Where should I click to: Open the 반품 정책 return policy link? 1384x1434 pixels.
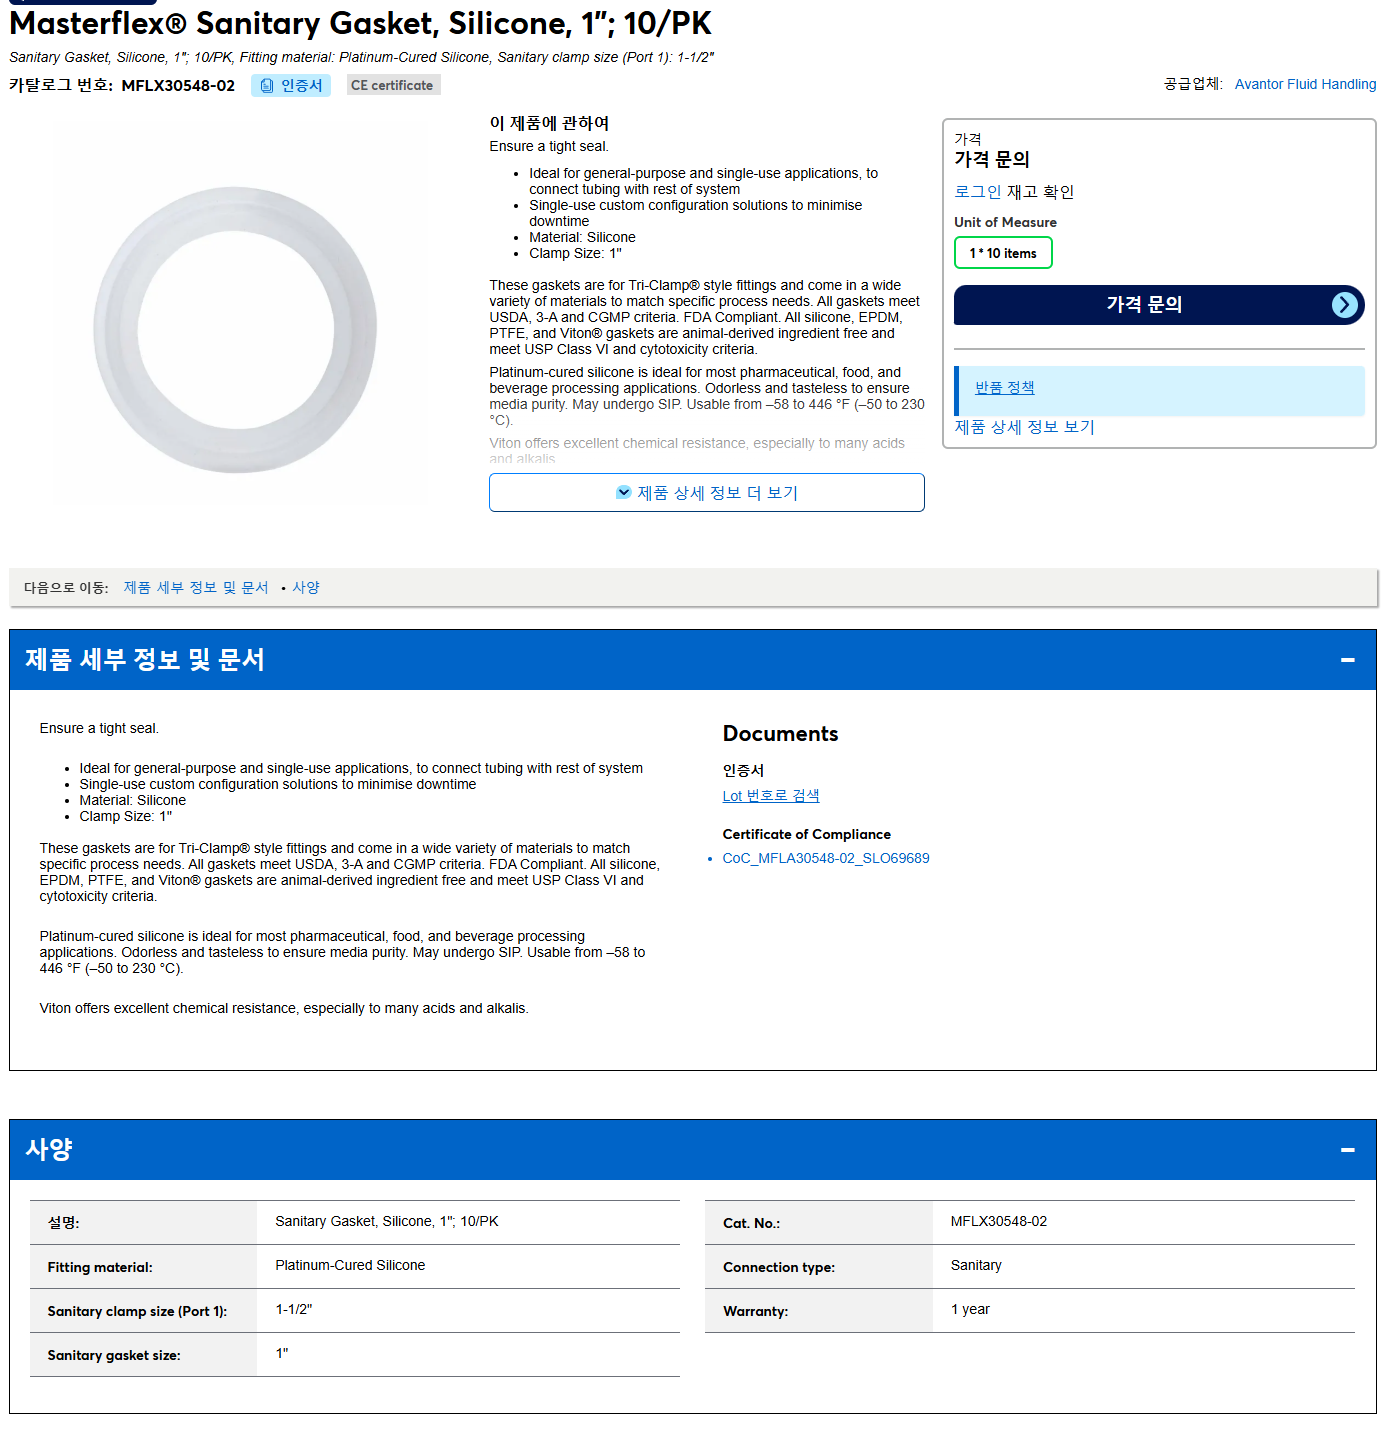1004,388
